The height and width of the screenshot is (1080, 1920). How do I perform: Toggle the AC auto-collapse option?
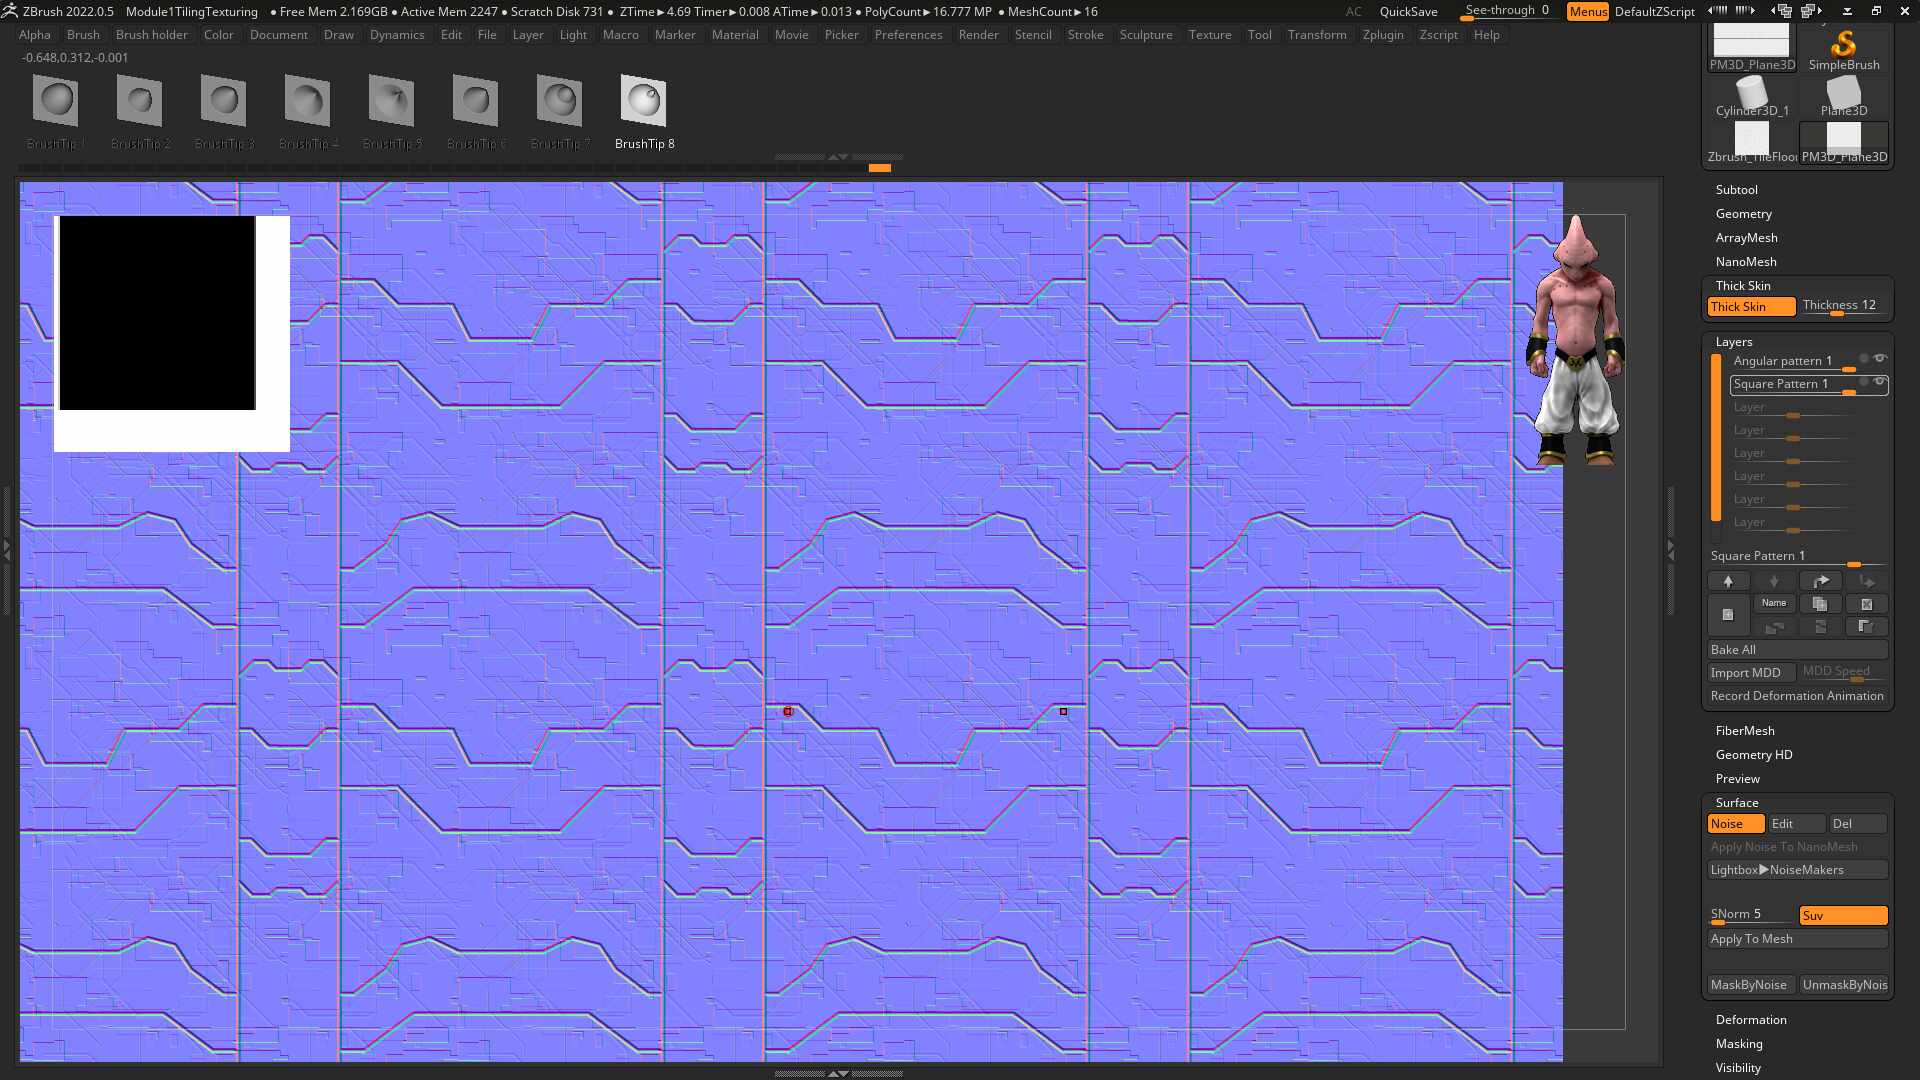pos(1353,12)
